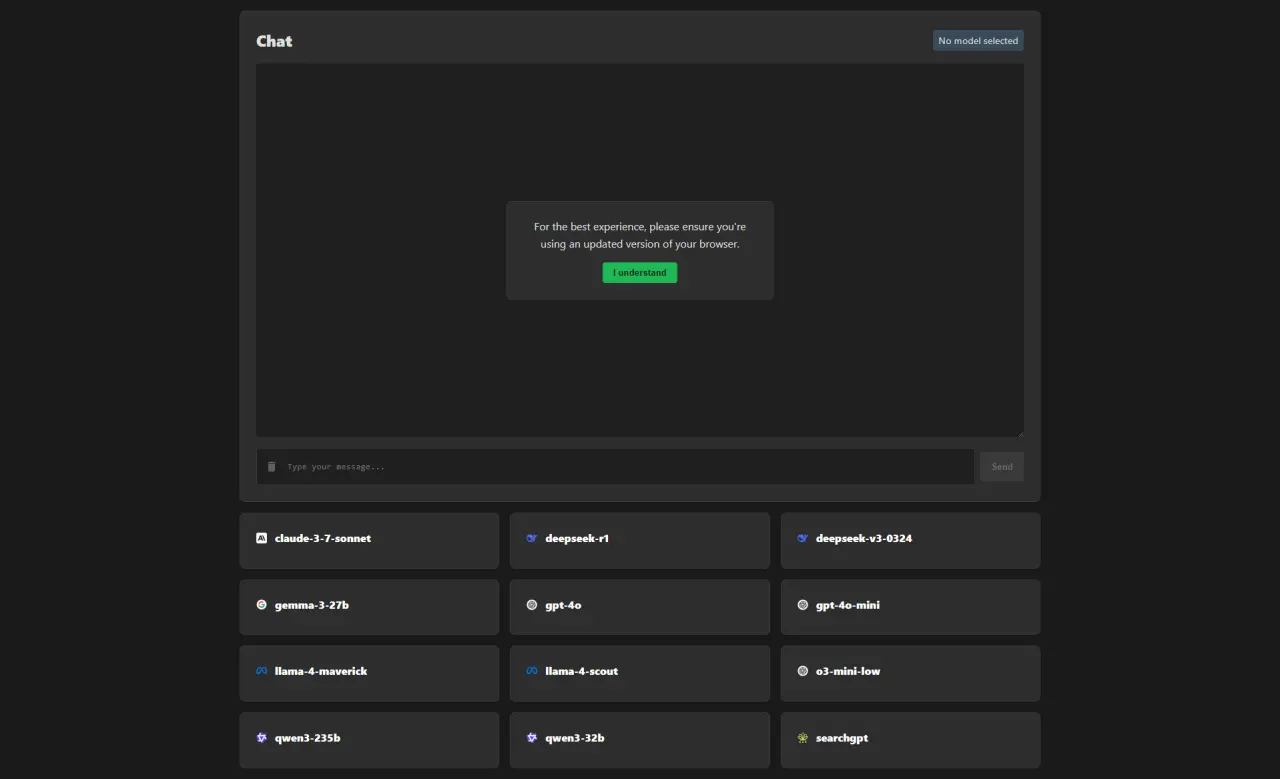
Task: Pick the deepseek-v3-0324 model card
Action: click(911, 541)
